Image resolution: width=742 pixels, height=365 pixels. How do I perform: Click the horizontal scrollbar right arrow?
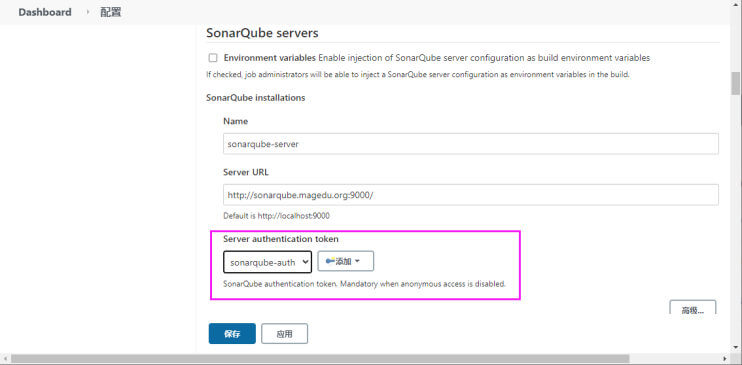pos(724,359)
